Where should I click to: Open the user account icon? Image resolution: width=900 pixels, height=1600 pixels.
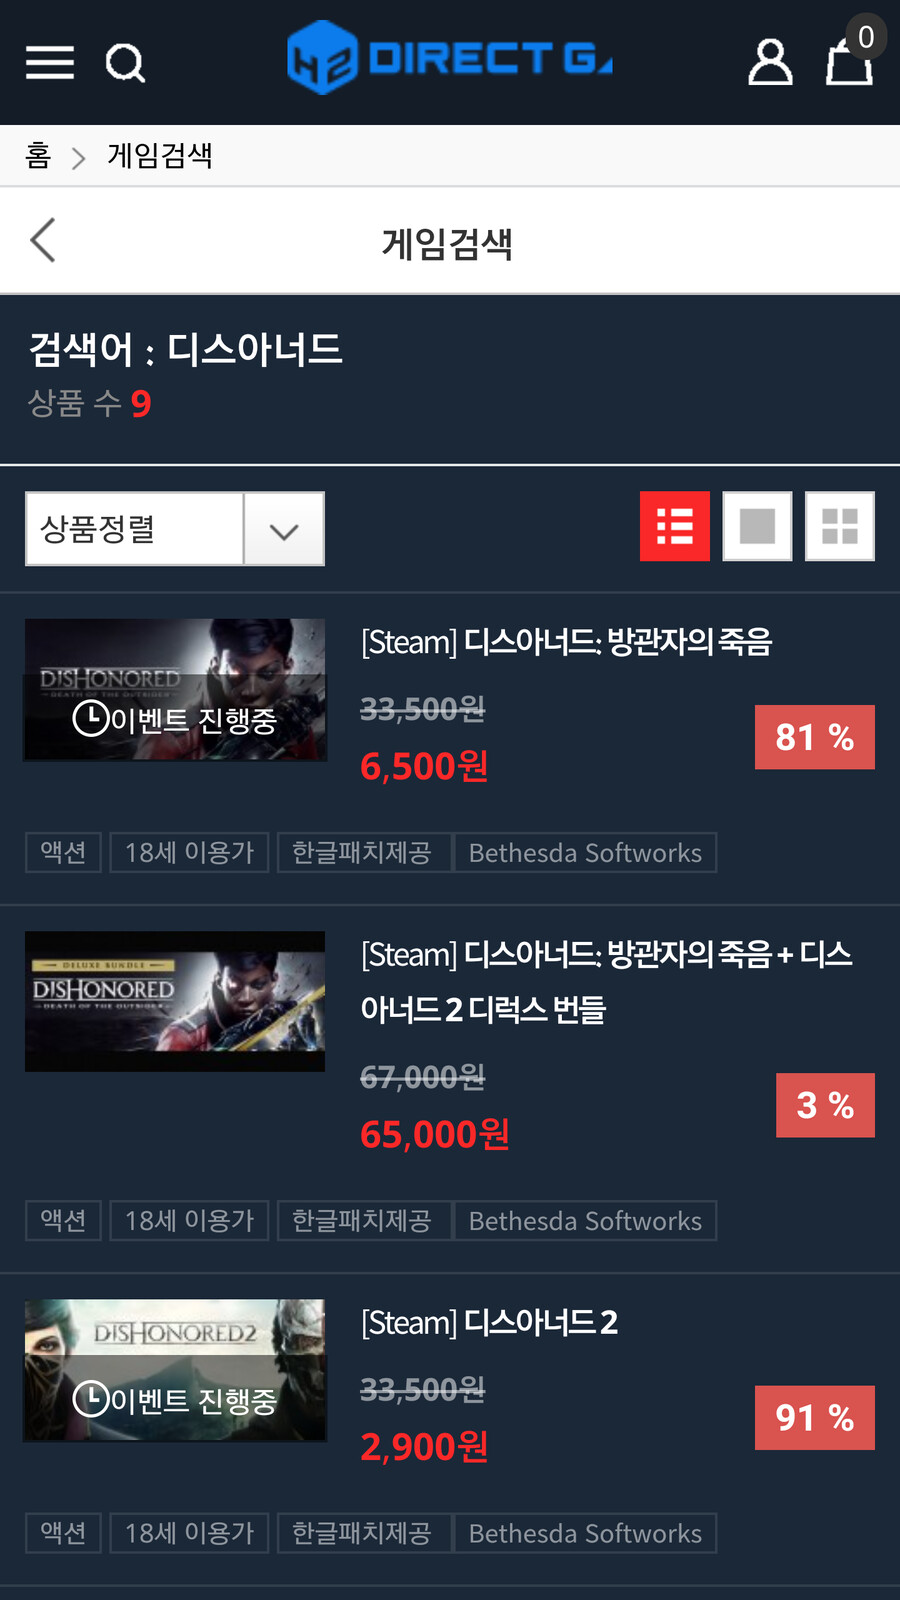coord(770,62)
